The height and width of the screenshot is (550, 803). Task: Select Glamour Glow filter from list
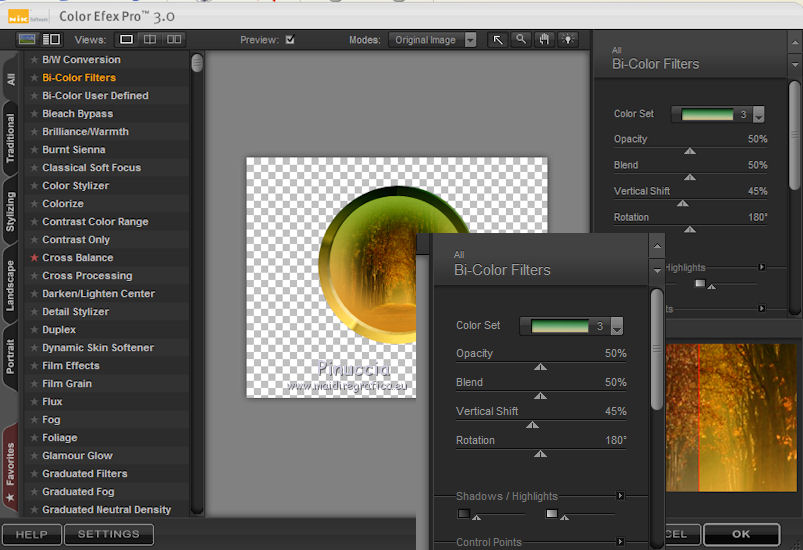click(77, 456)
